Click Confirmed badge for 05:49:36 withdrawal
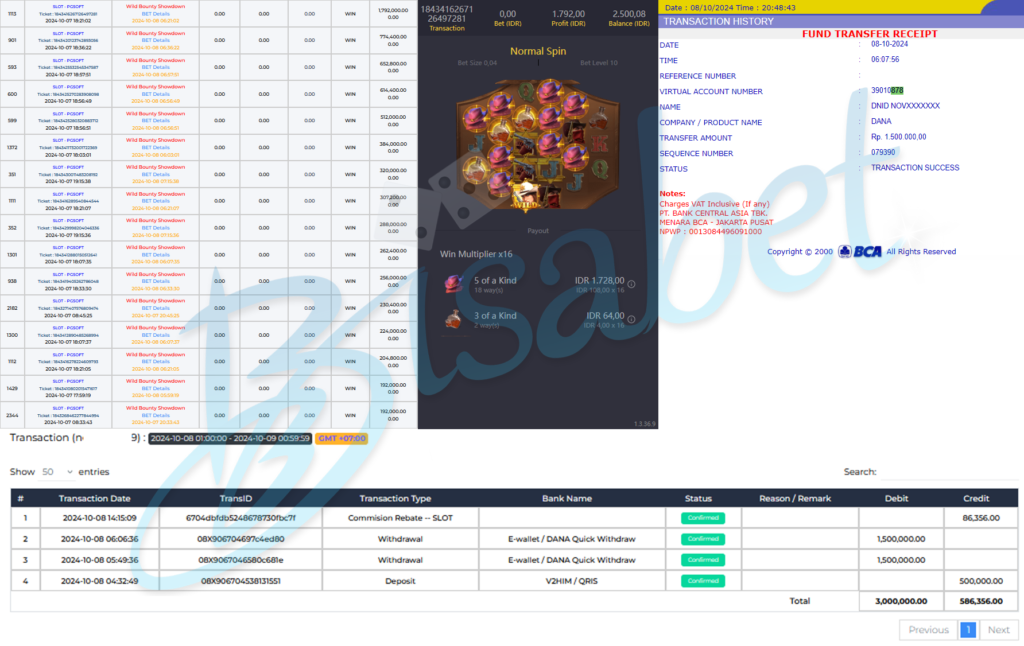1024x646 pixels. 703,560
